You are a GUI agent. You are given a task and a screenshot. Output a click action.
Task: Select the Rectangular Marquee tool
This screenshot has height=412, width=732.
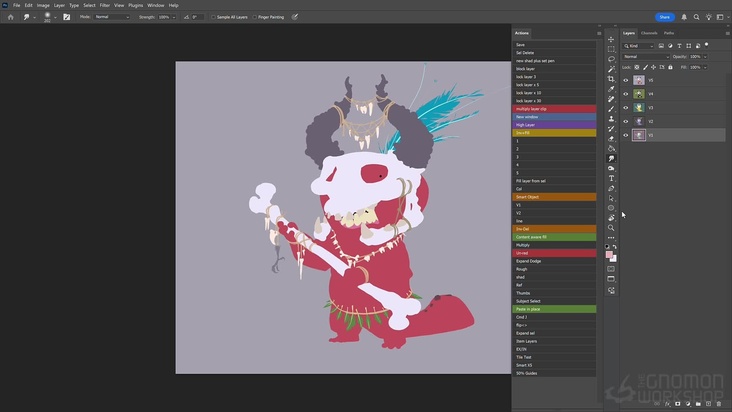point(611,49)
